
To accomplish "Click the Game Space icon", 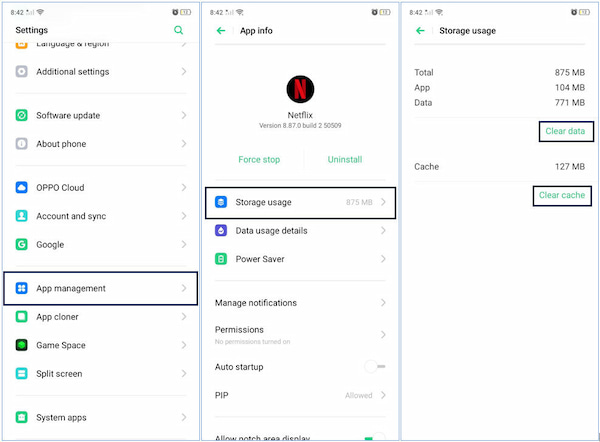I will pyautogui.click(x=22, y=345).
